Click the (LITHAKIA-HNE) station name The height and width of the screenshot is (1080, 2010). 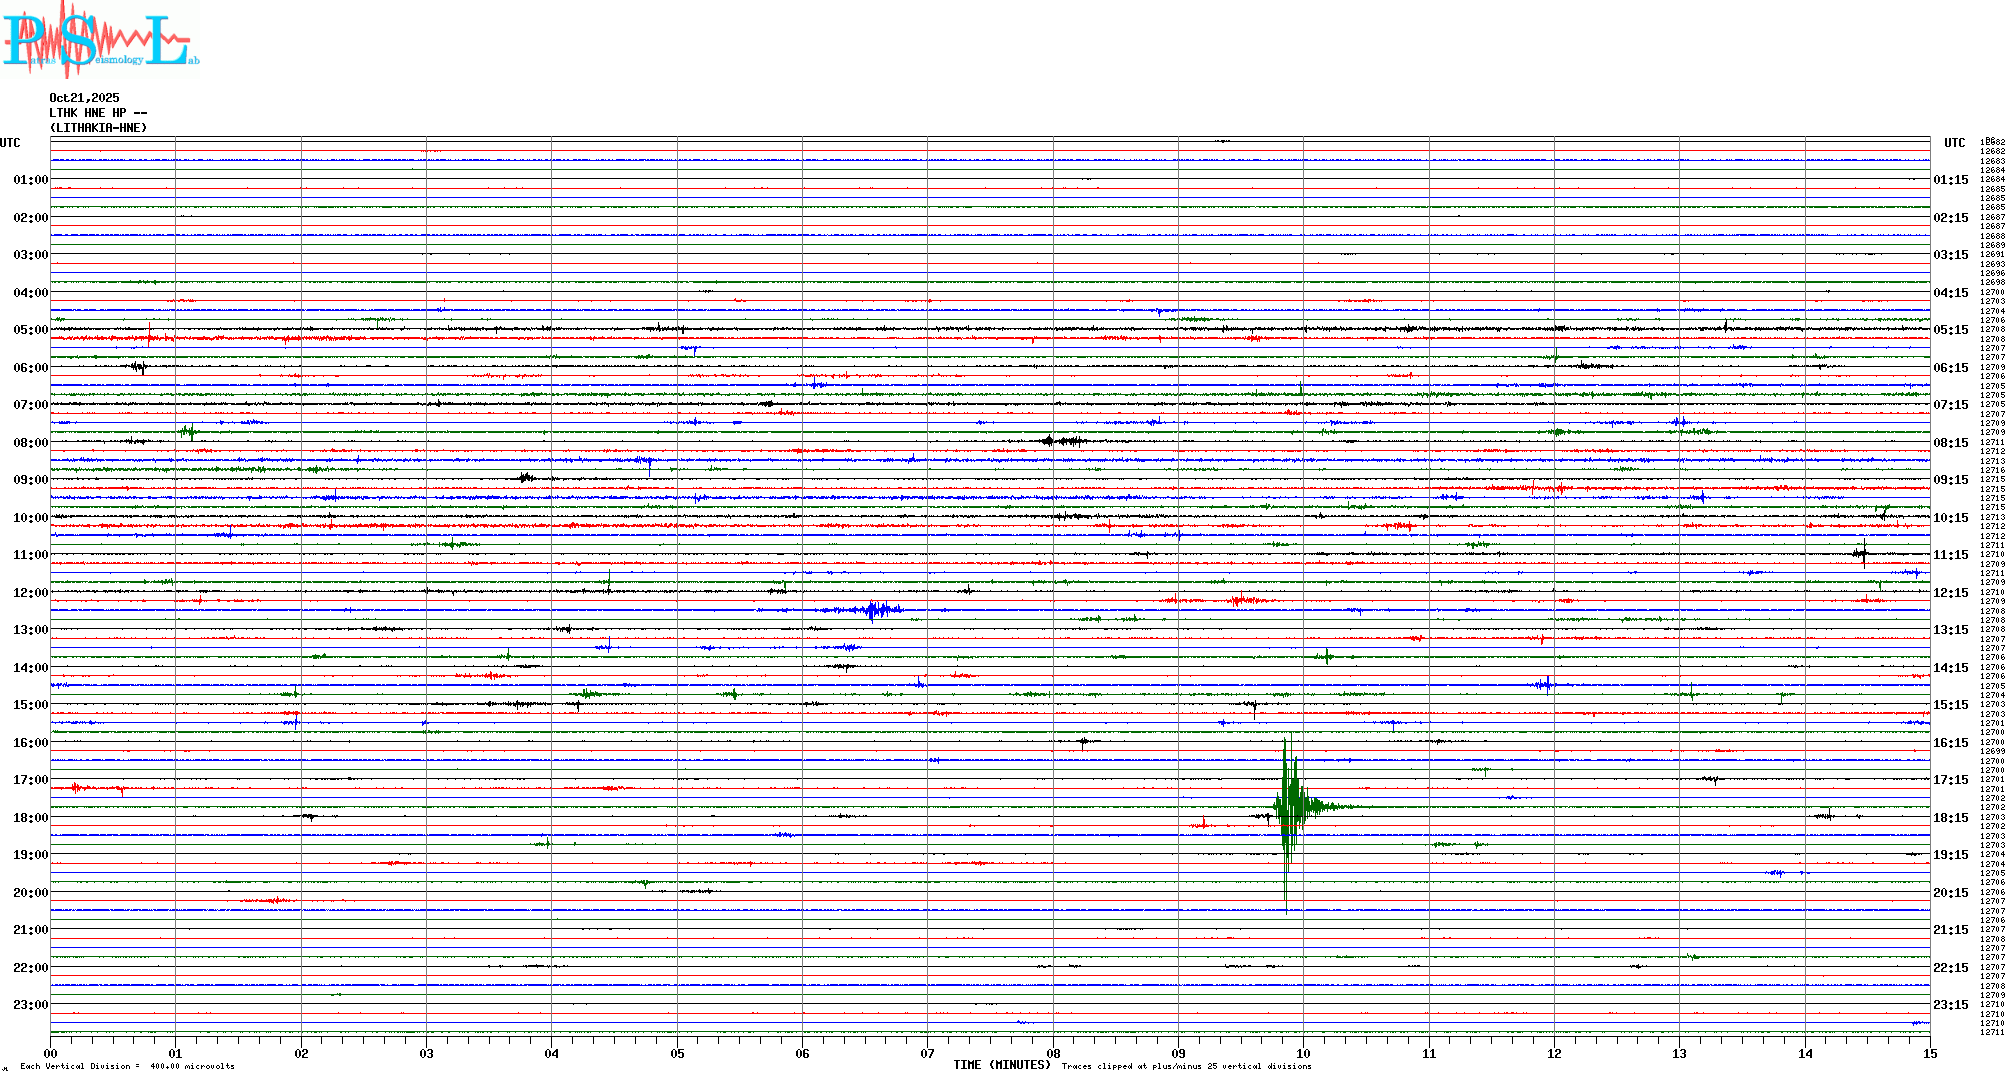click(98, 128)
